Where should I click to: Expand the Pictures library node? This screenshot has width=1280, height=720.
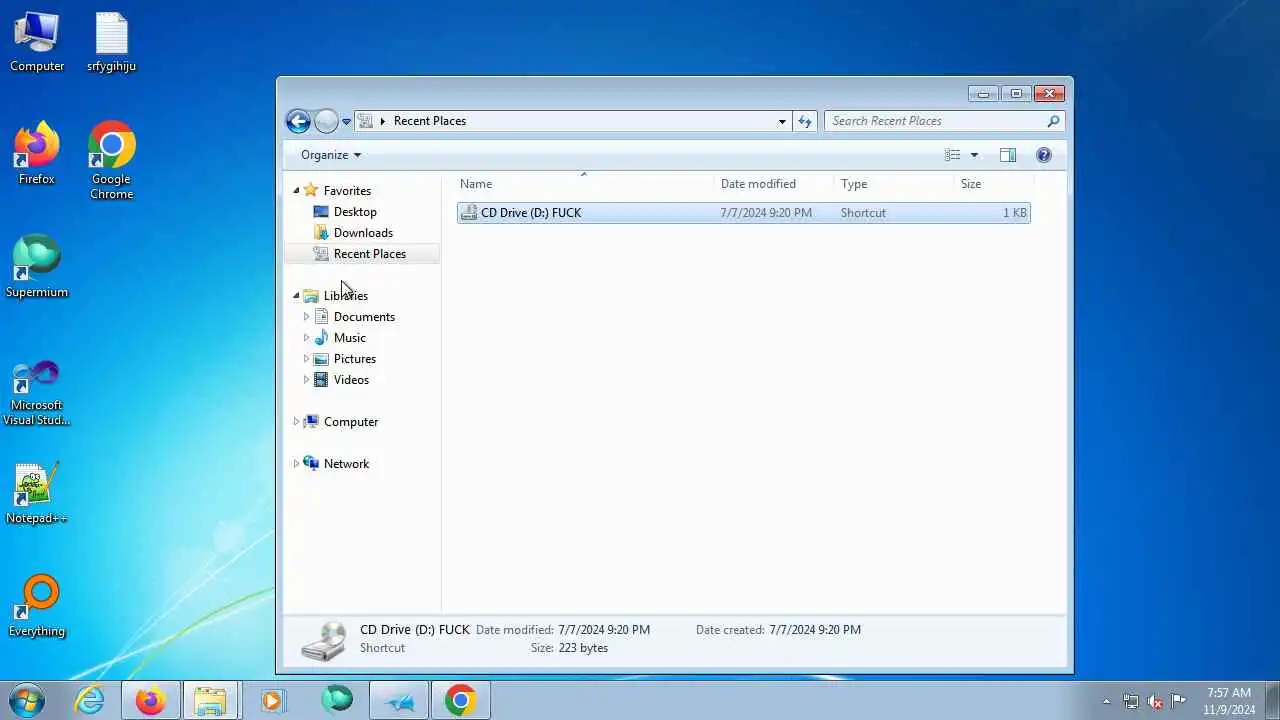[x=306, y=359]
